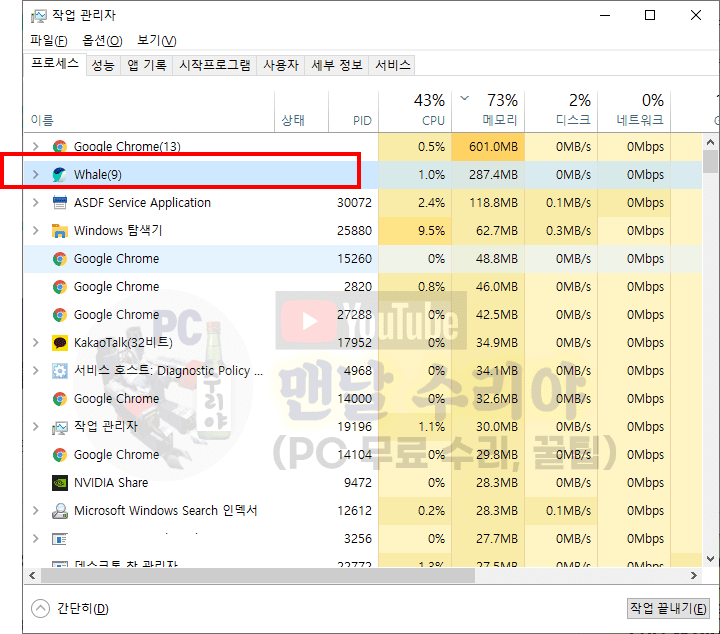Expand the Whale(9) process group
This screenshot has width=720, height=634.
[36, 174]
